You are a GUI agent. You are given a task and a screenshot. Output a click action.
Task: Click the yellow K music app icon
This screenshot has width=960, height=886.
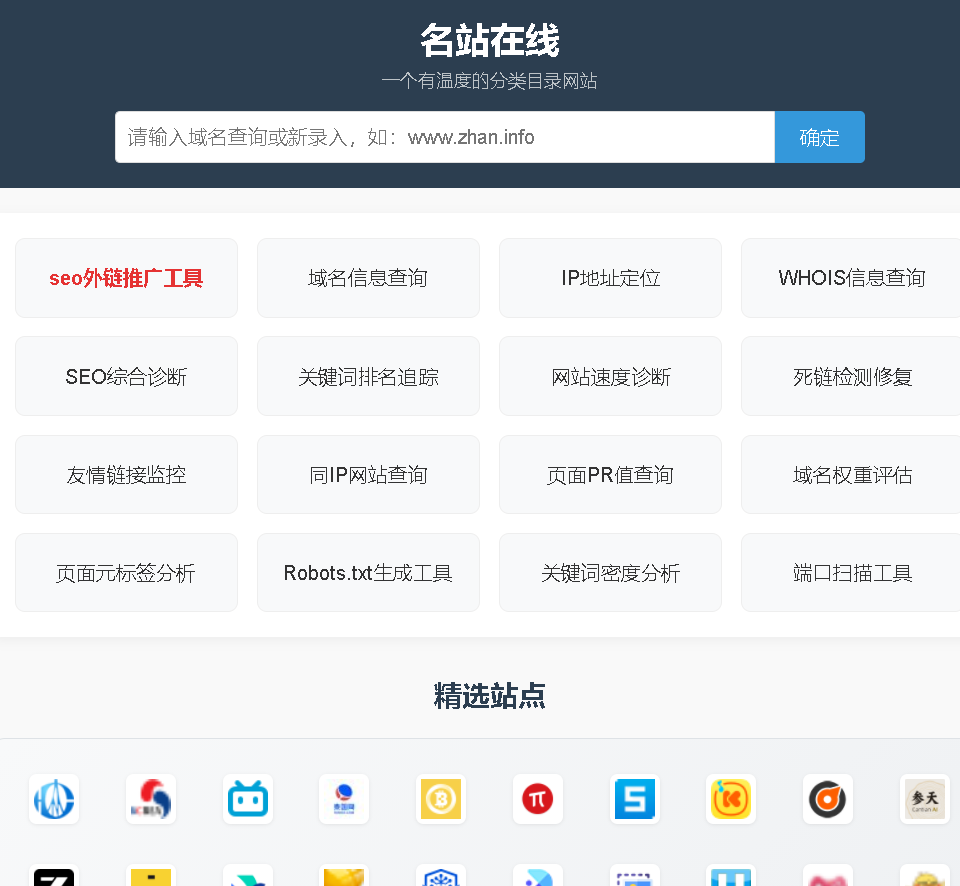(731, 799)
